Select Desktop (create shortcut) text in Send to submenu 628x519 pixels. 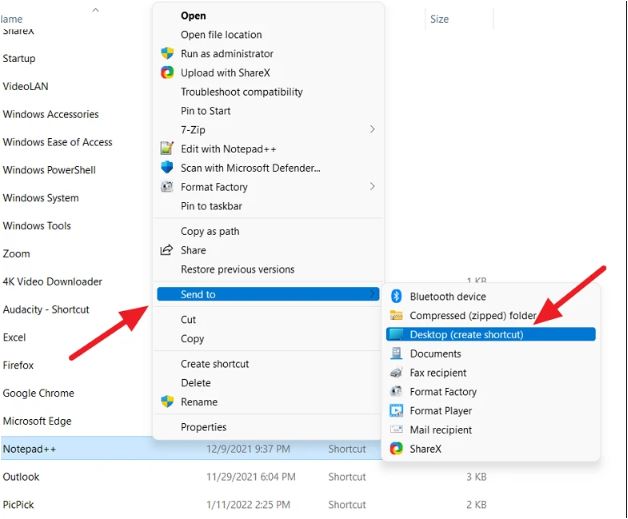(467, 335)
